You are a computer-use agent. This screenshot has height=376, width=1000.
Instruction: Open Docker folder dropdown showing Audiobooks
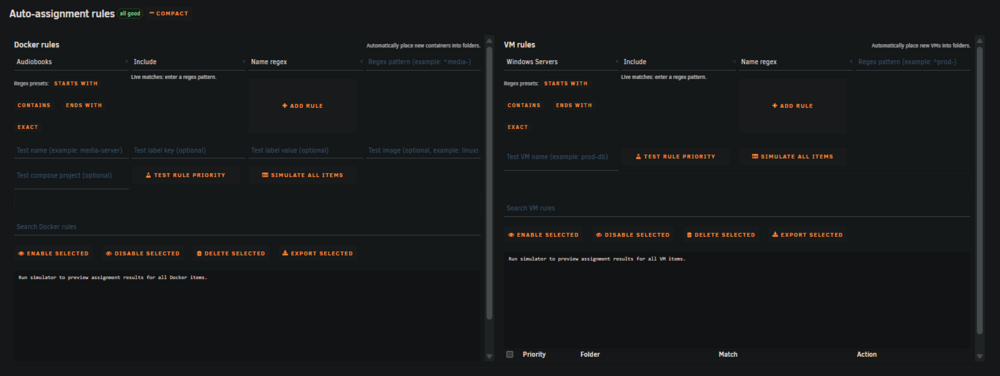point(71,62)
